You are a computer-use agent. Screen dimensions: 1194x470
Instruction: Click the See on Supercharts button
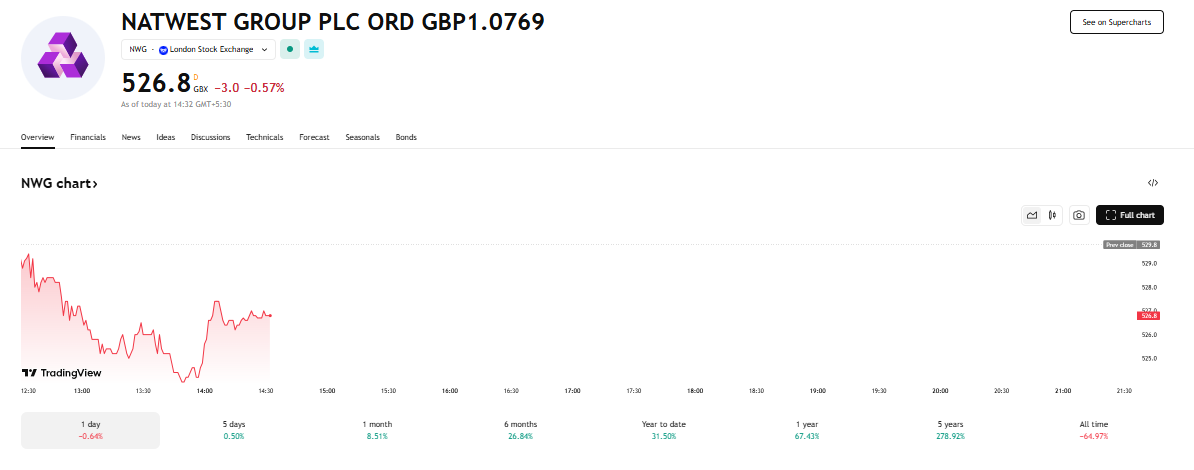(1117, 22)
